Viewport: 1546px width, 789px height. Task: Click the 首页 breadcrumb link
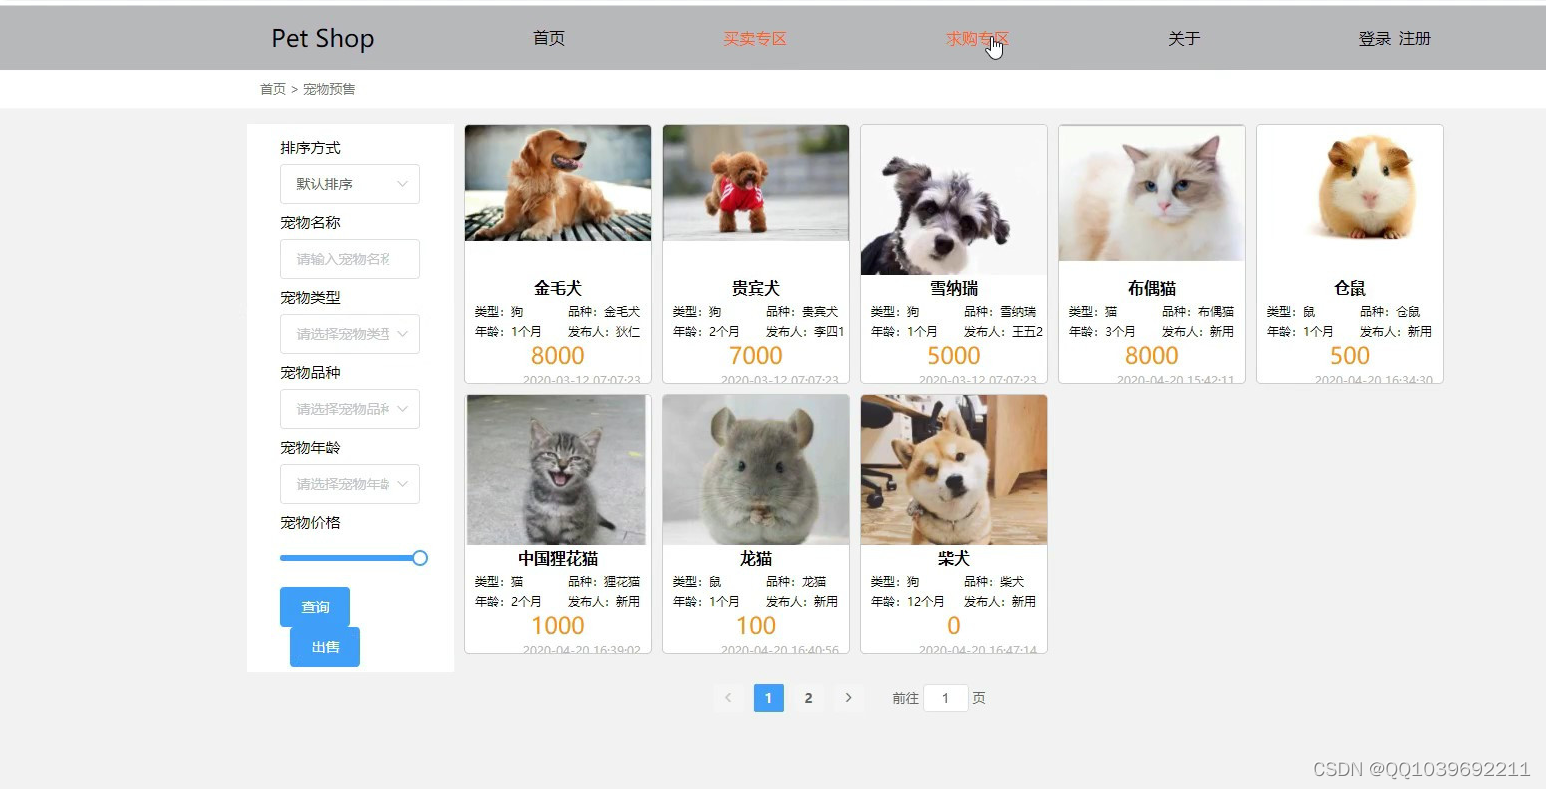point(273,88)
